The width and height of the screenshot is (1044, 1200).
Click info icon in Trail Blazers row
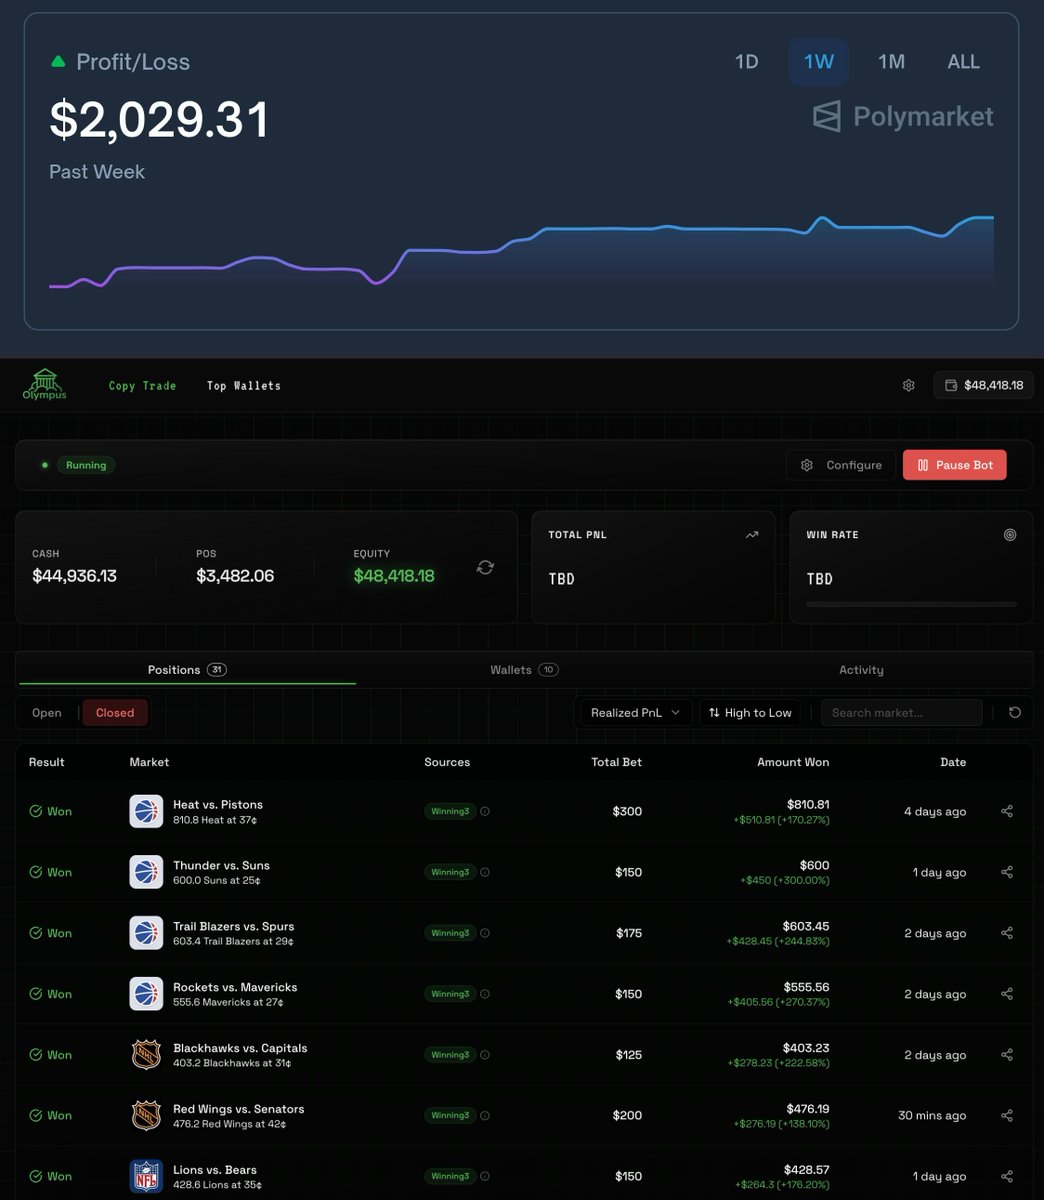pos(485,934)
